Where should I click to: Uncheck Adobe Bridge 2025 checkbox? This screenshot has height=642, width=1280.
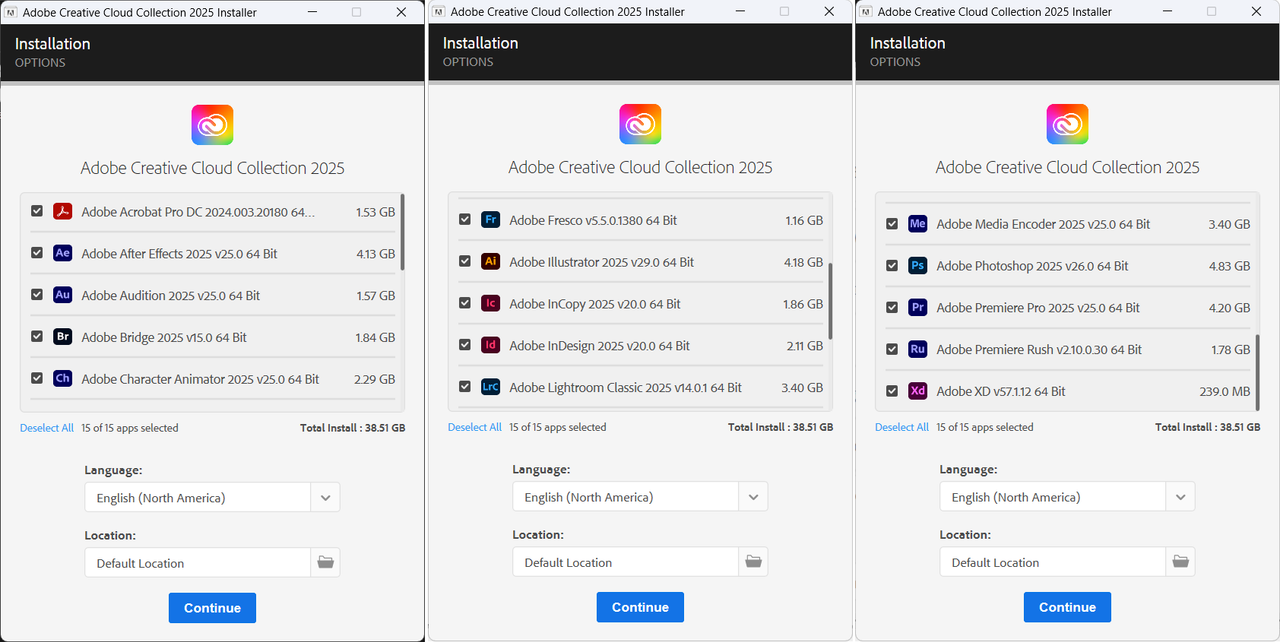[x=37, y=337]
